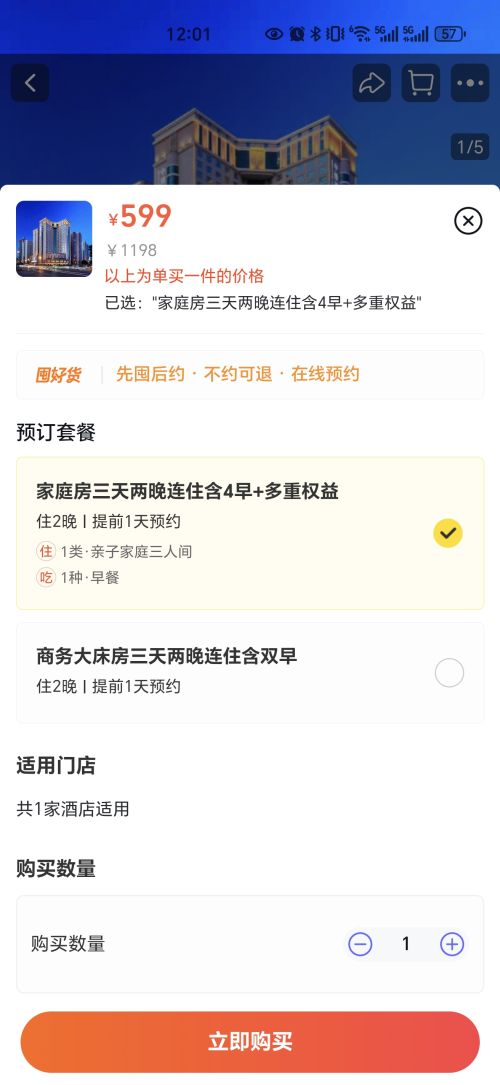Close the package selection sheet
This screenshot has height=1085, width=500.
pos(468,221)
